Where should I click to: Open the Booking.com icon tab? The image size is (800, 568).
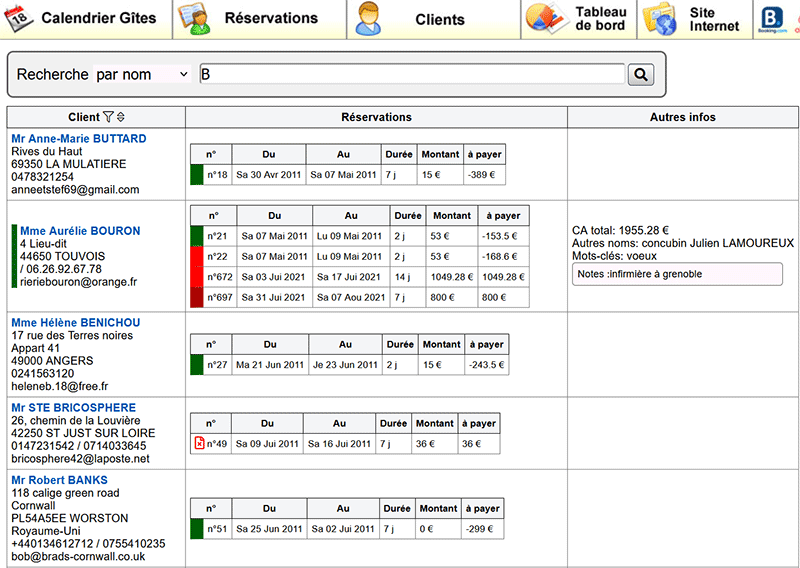click(x=772, y=19)
